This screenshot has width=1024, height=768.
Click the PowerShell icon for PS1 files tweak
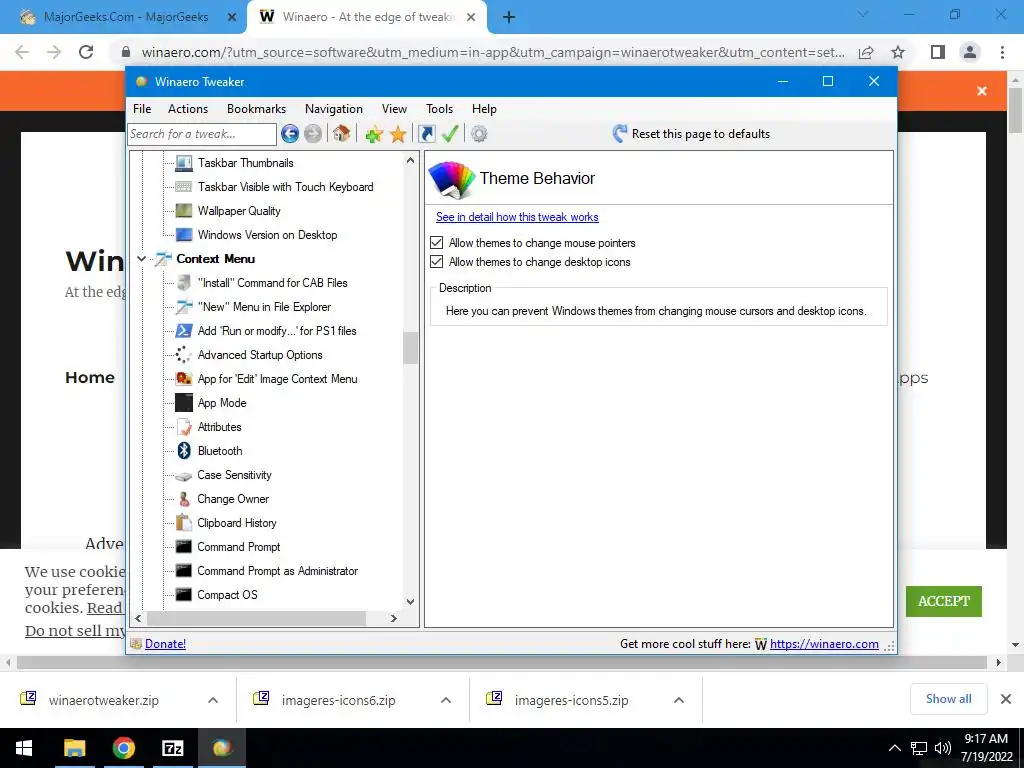tap(184, 331)
